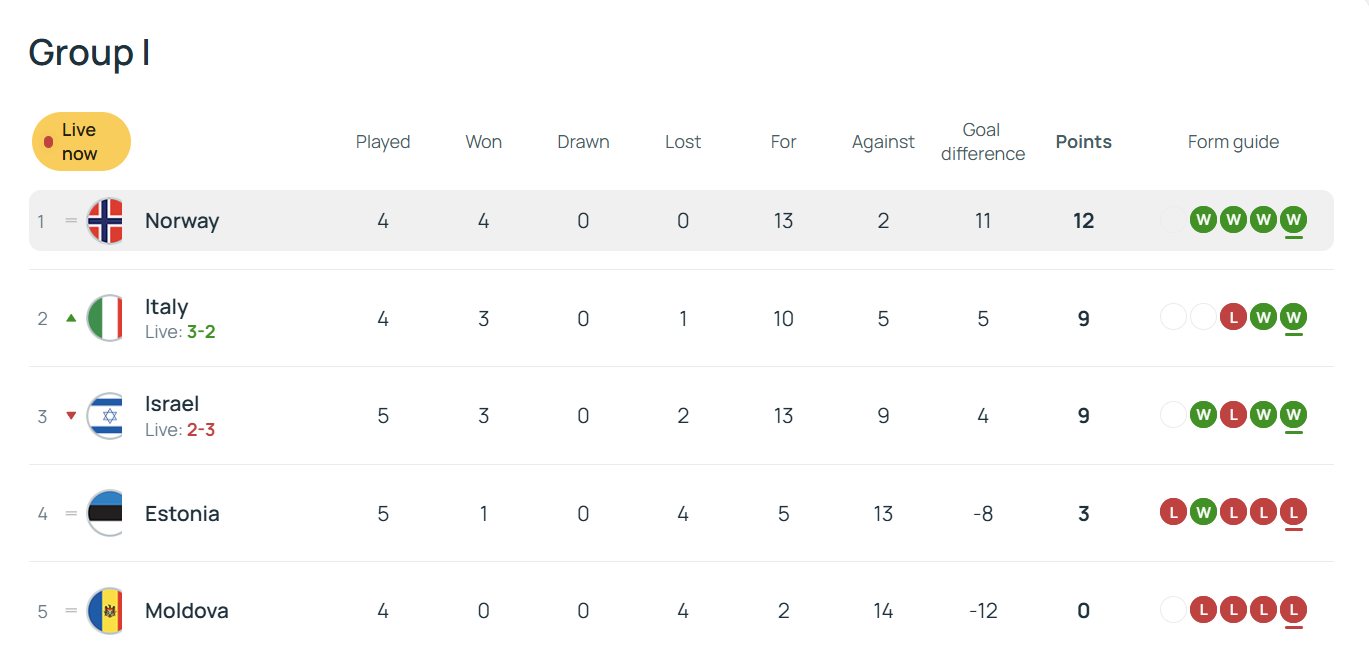The image size is (1369, 657).
Task: Click Italy's live 3-2 score
Action: 201,332
